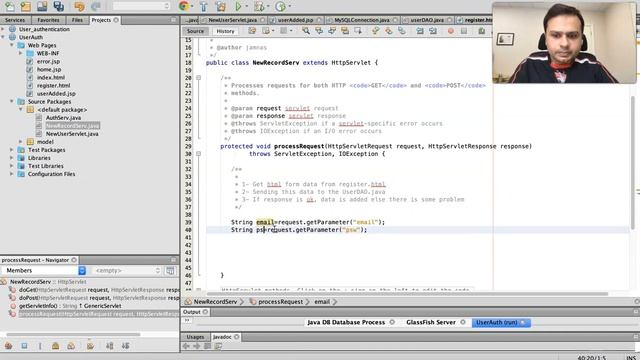Select register.html in Web Pages
Image resolution: width=640 pixels, height=360 pixels.
pos(53,85)
